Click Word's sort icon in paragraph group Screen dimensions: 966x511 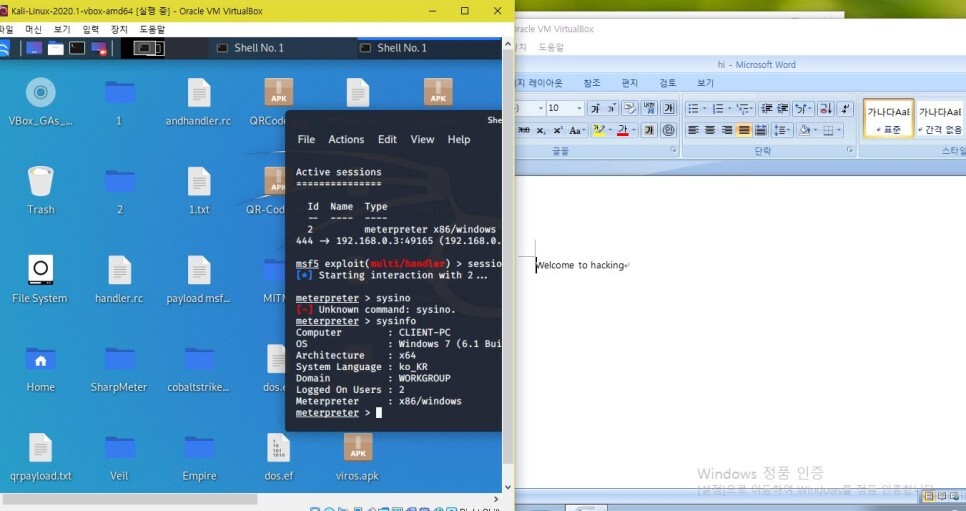tap(826, 108)
